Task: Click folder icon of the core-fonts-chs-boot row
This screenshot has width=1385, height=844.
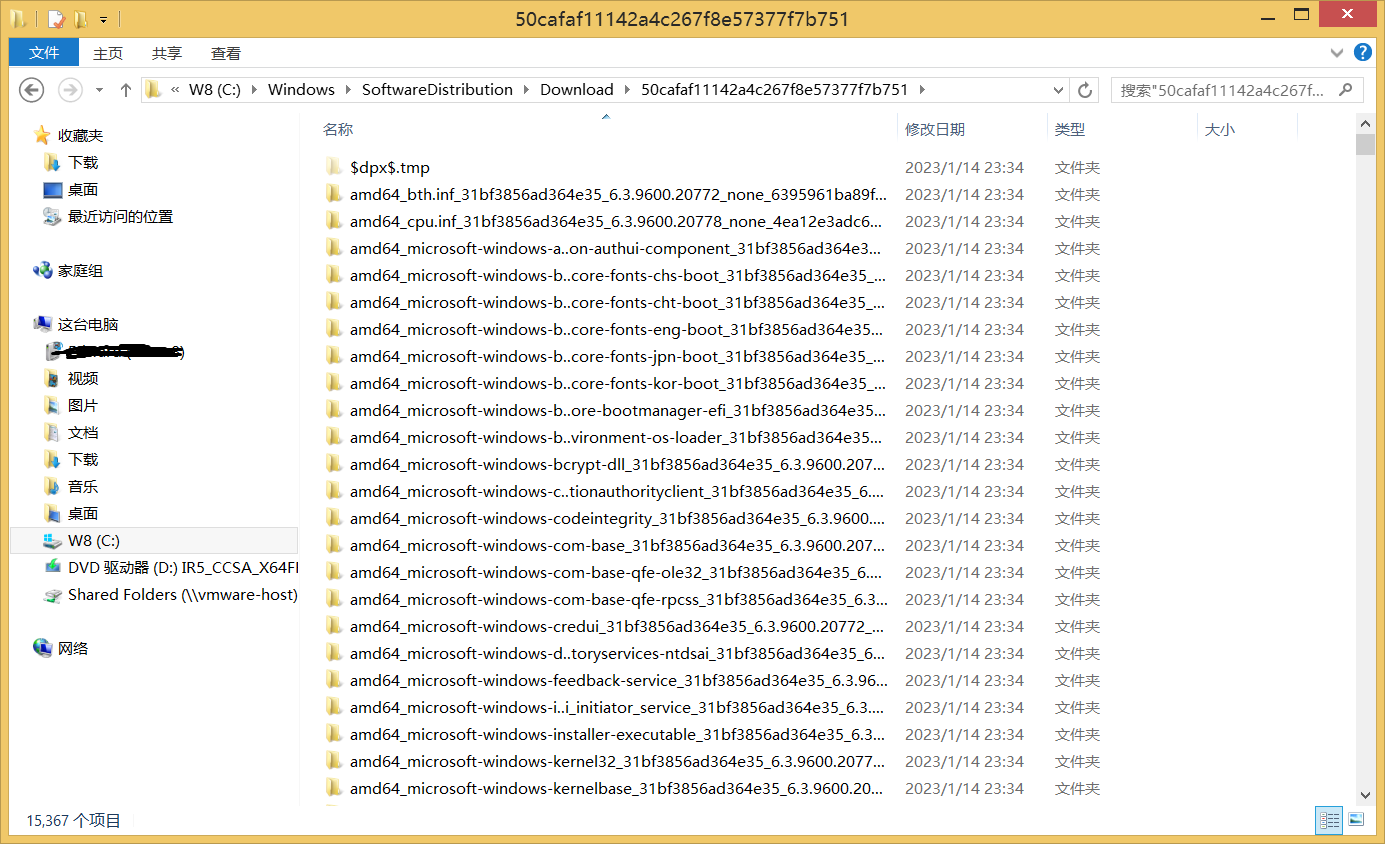Action: coord(334,275)
